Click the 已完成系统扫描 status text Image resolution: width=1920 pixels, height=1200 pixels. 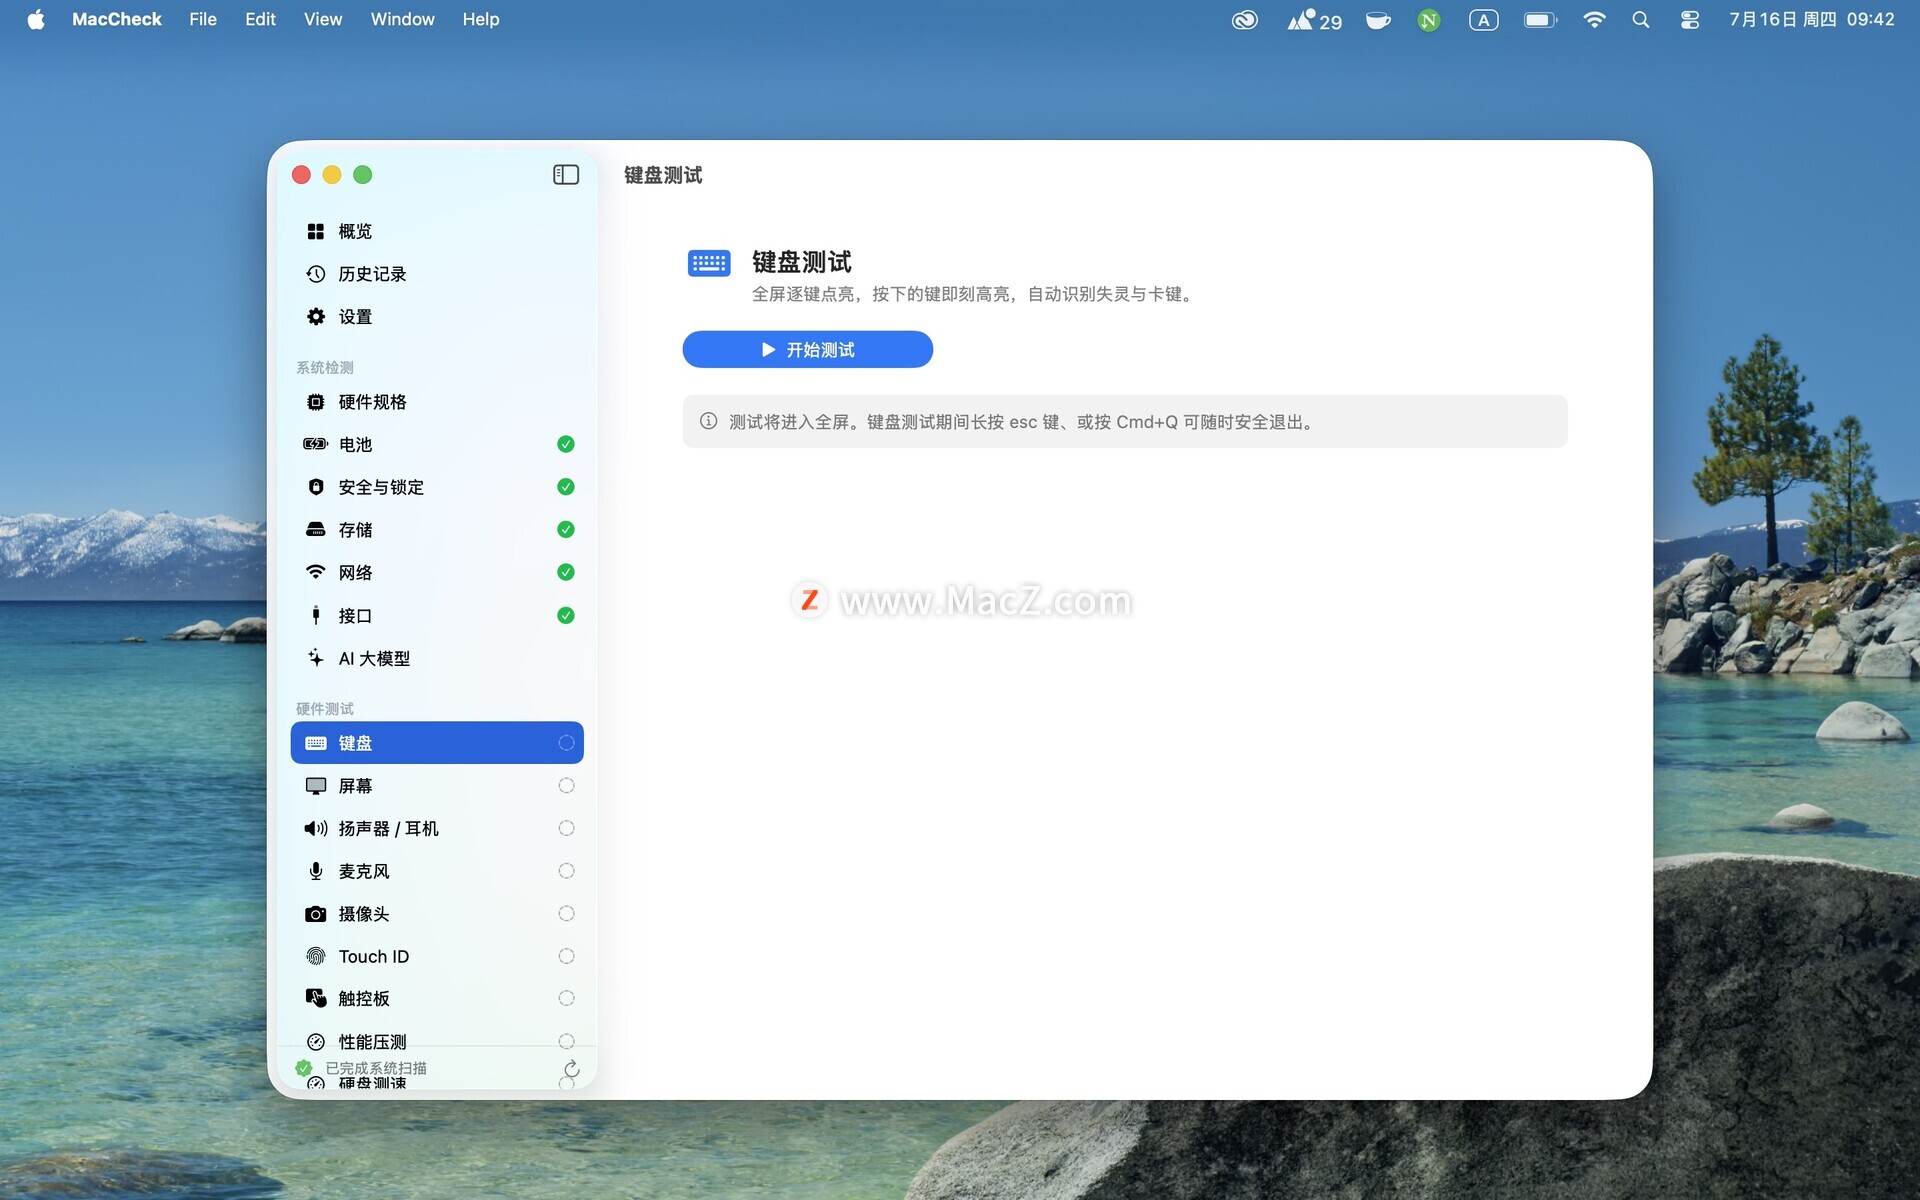[376, 1068]
